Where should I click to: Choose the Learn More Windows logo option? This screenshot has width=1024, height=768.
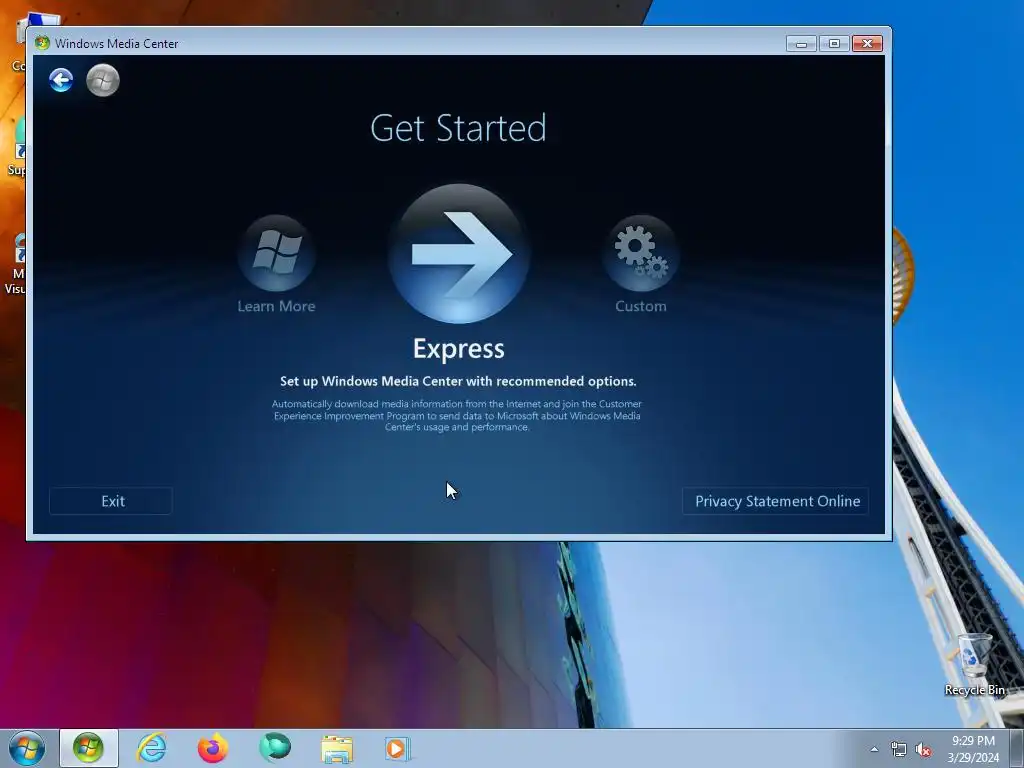tap(277, 253)
